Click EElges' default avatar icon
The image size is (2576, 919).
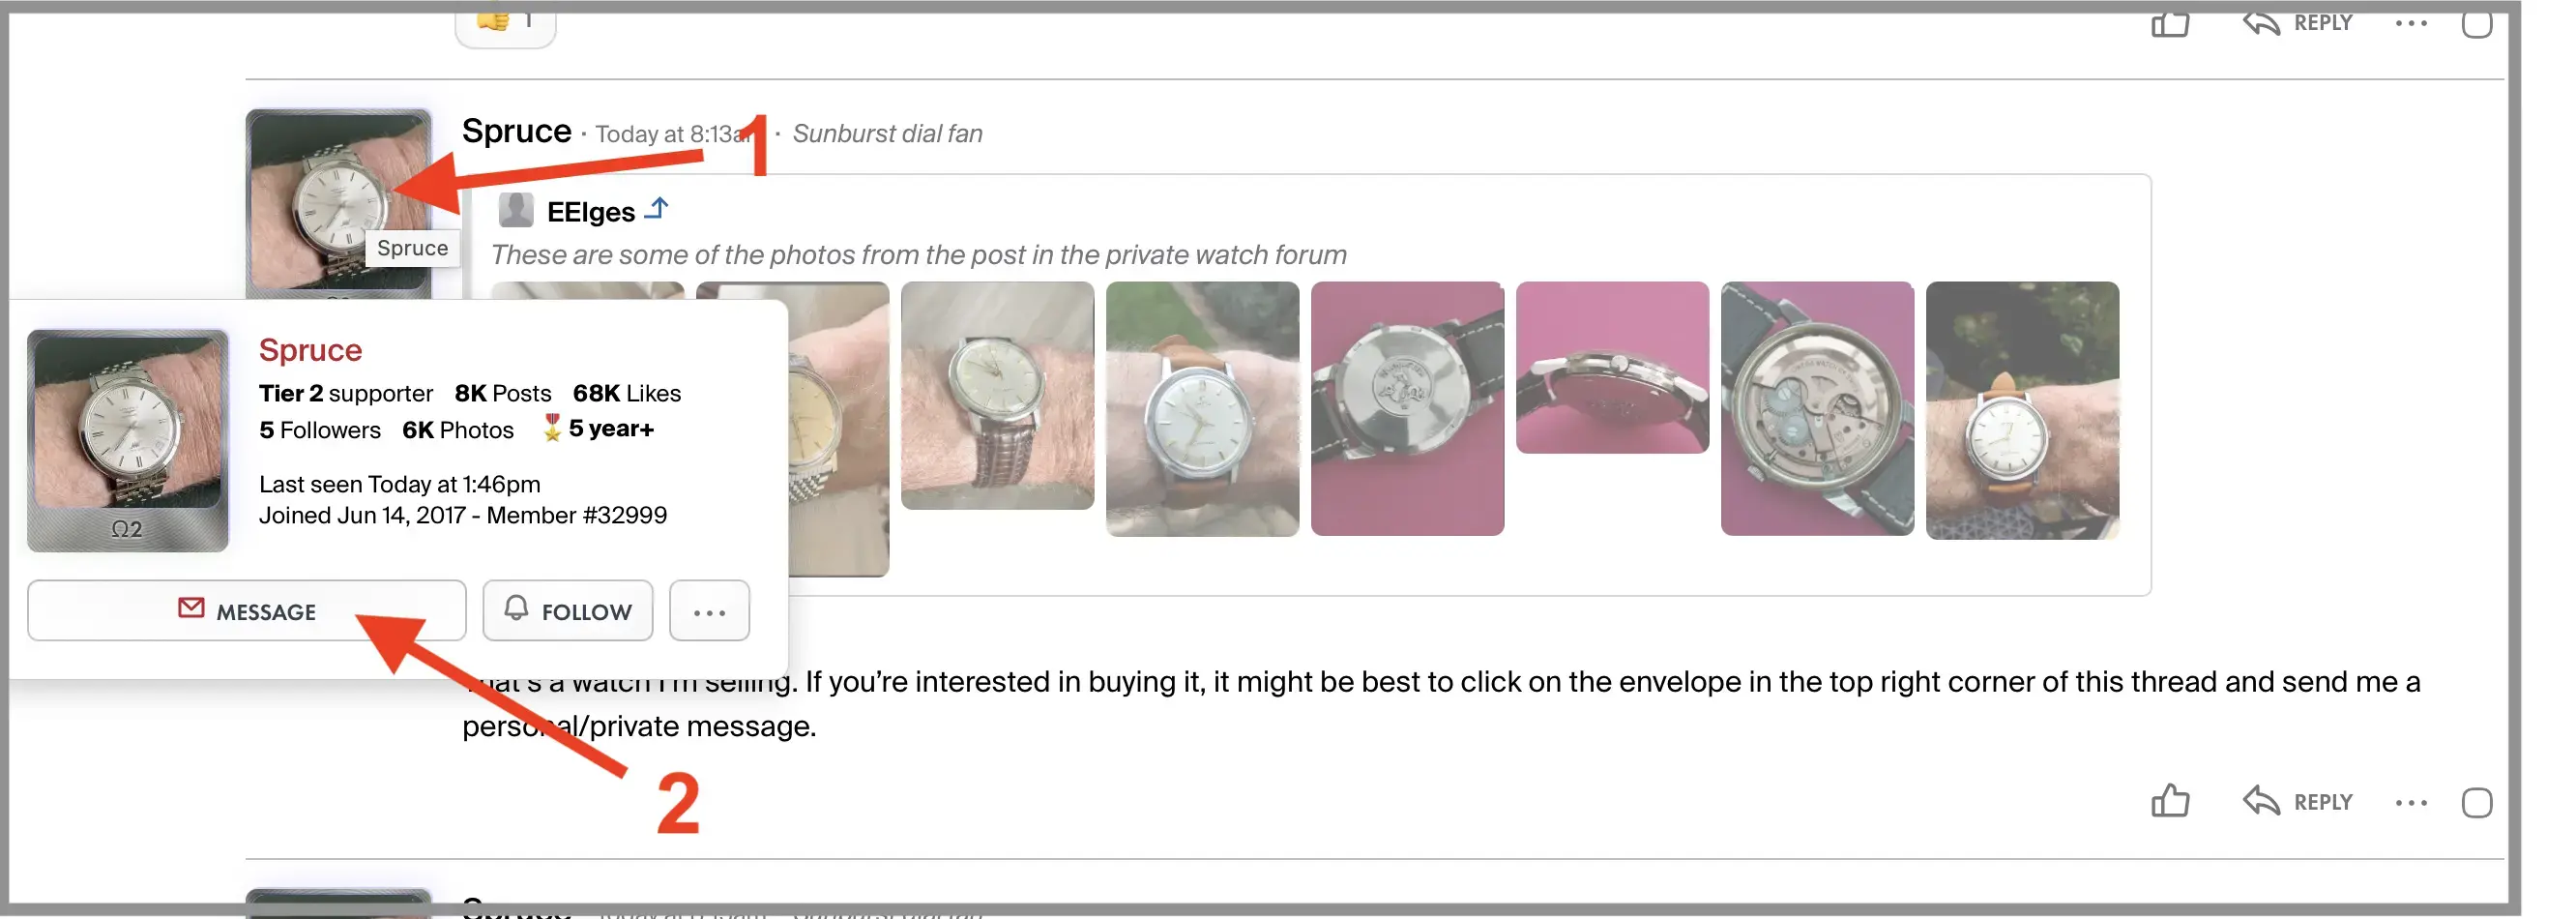click(516, 210)
